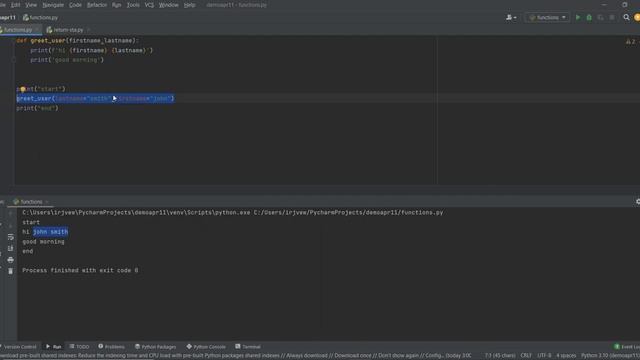Click 'start' console output line
The width and height of the screenshot is (640, 360).
(x=31, y=222)
